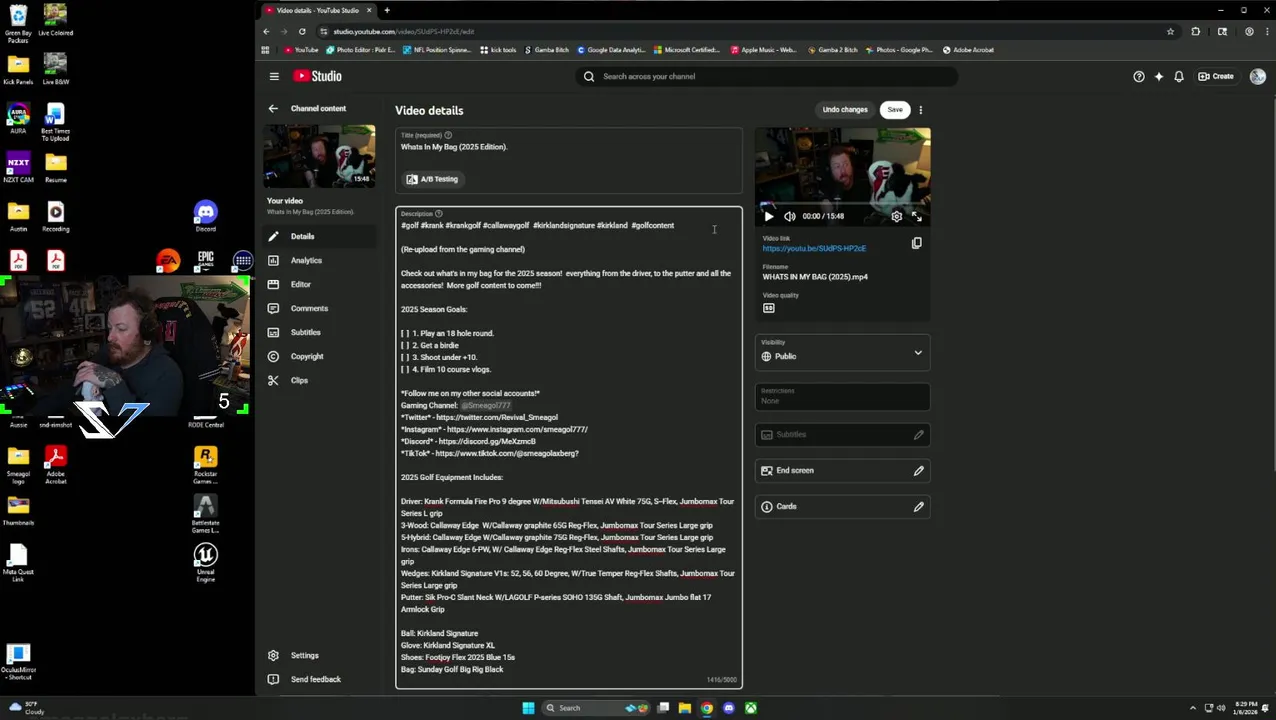
Task: Open the Adobe Acrobat bookmark
Action: [x=968, y=50]
